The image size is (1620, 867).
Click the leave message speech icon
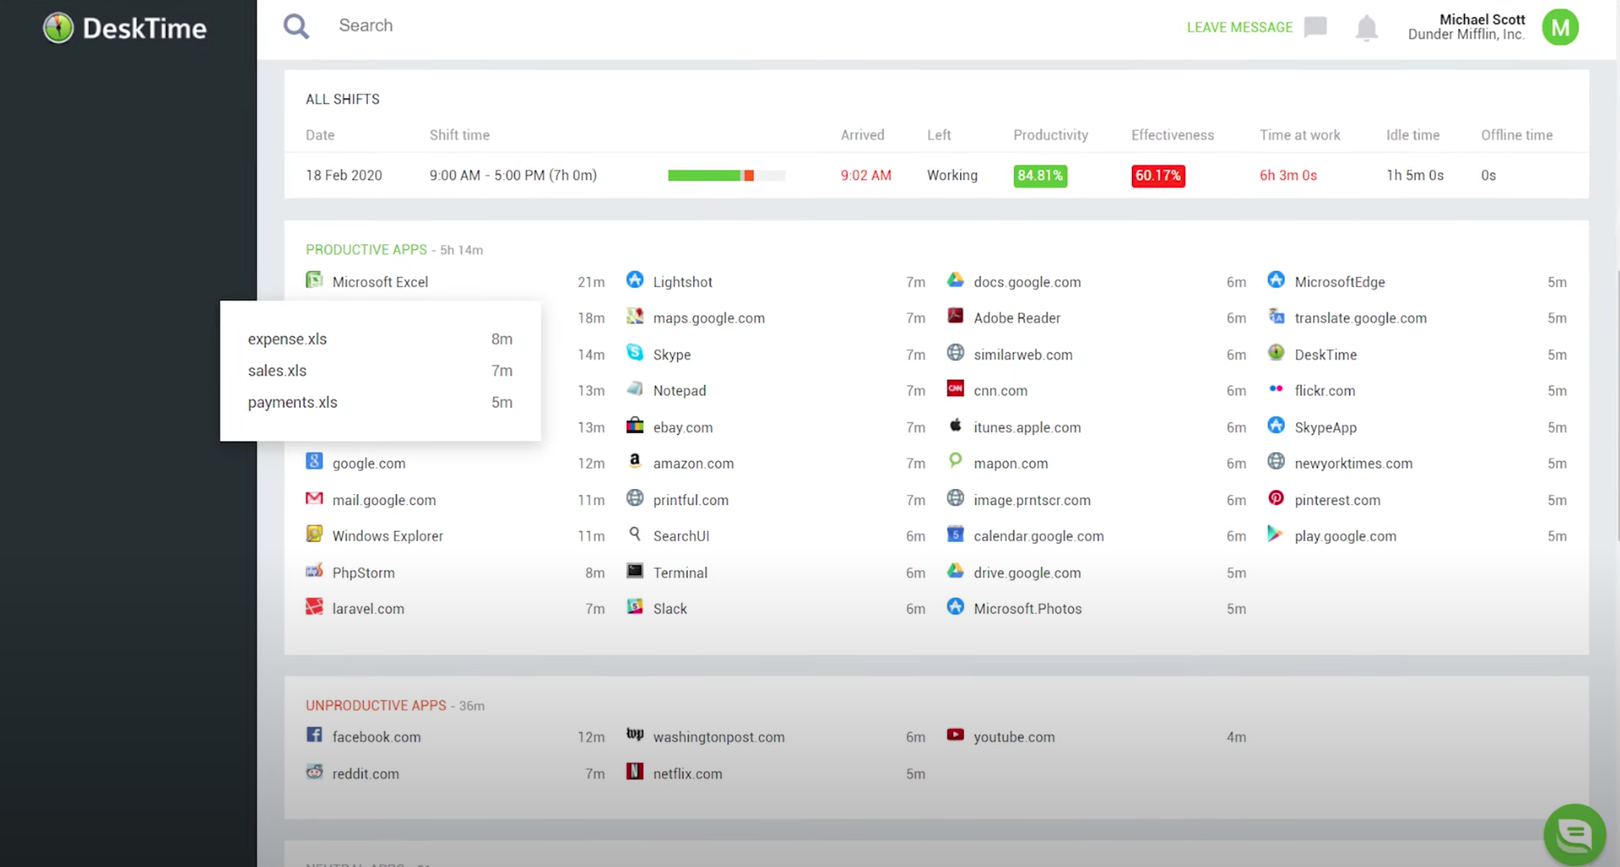click(x=1316, y=27)
